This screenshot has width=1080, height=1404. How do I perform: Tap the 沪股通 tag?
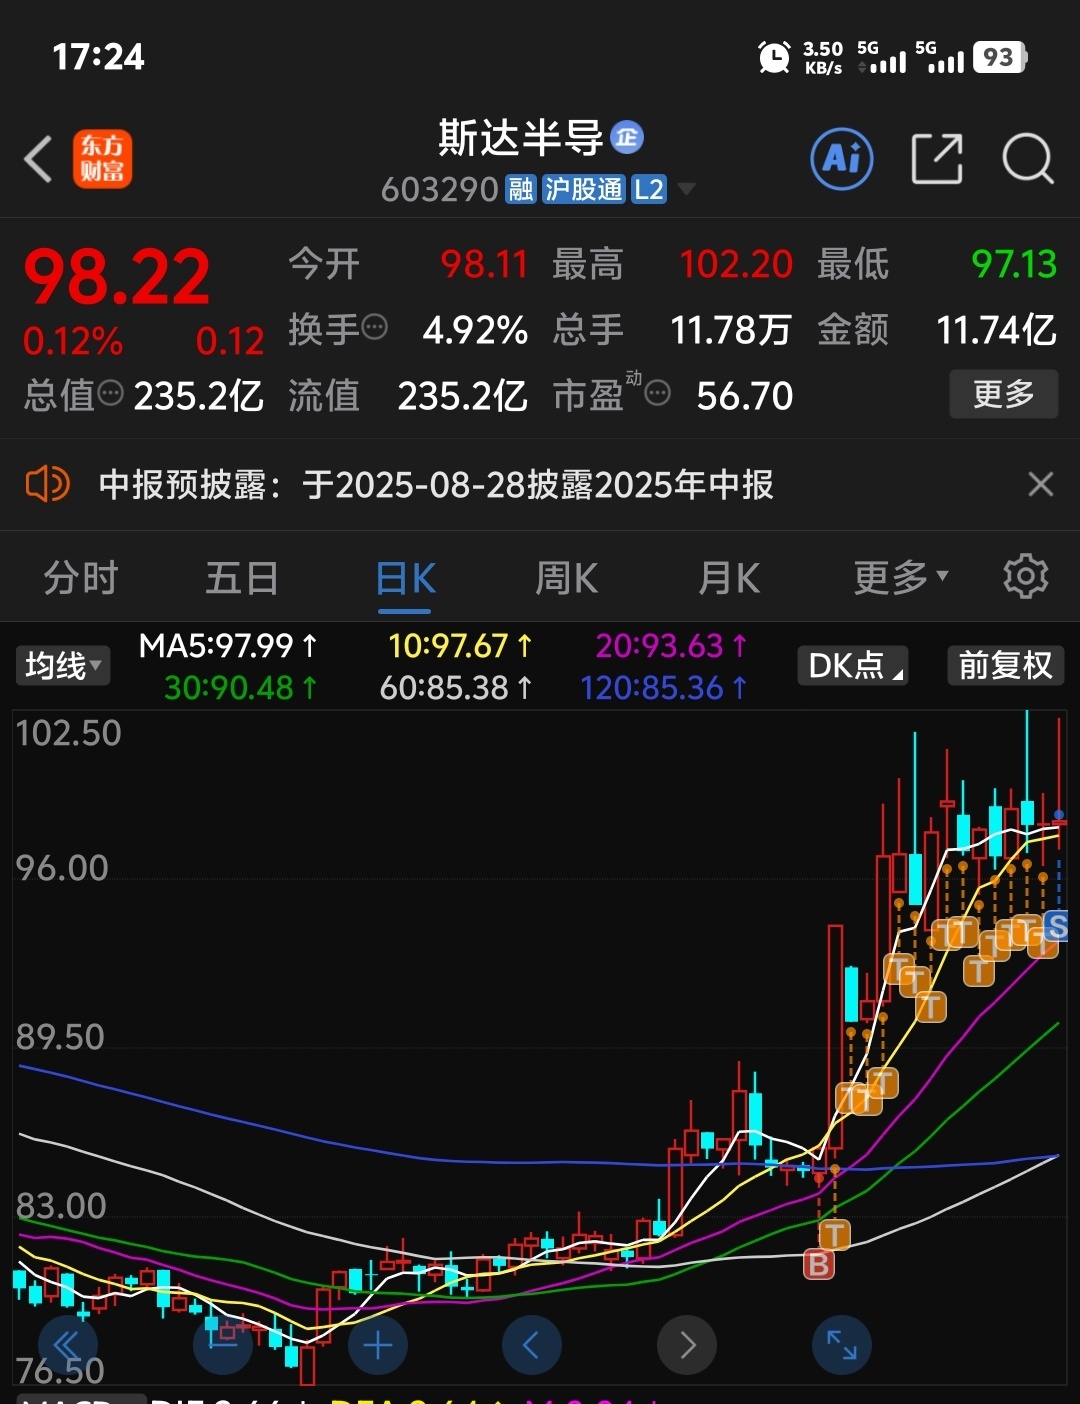pos(584,189)
